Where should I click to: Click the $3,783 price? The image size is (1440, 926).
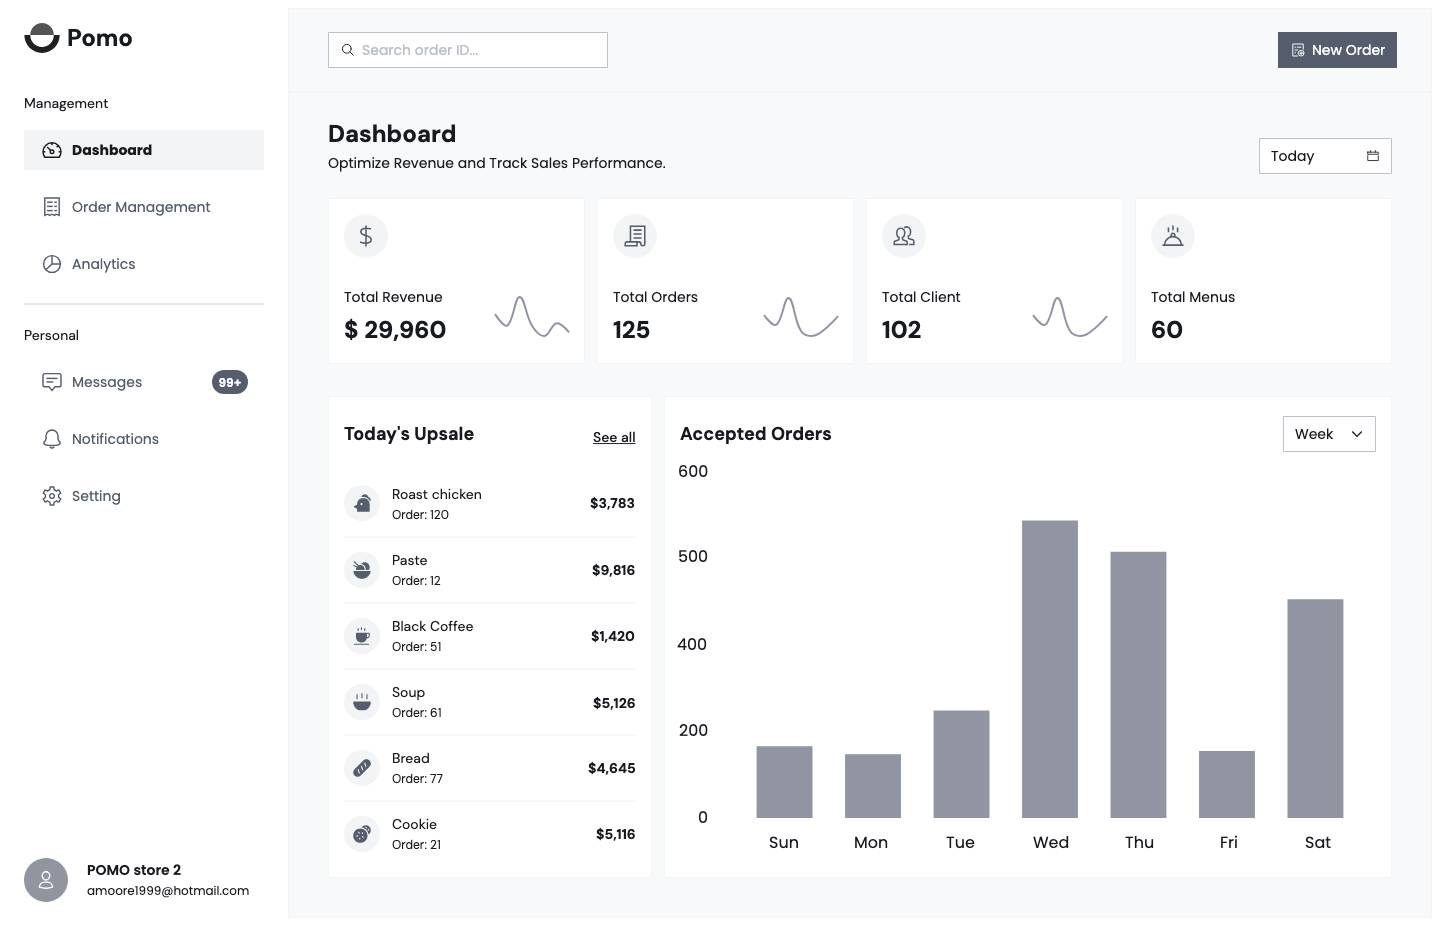point(612,503)
